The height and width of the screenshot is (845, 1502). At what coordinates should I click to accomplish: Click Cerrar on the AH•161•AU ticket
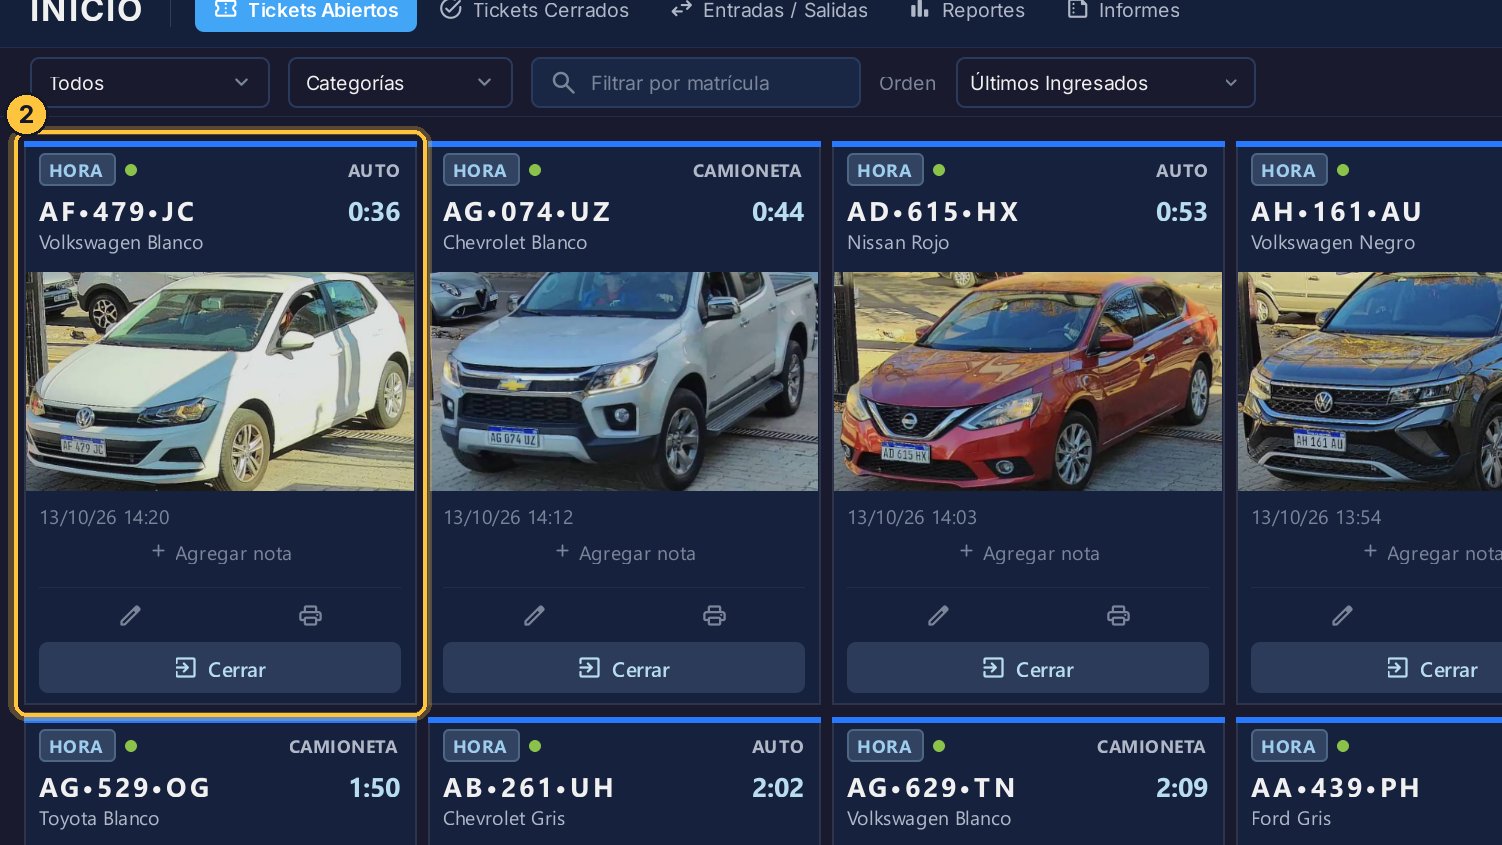(x=1376, y=668)
